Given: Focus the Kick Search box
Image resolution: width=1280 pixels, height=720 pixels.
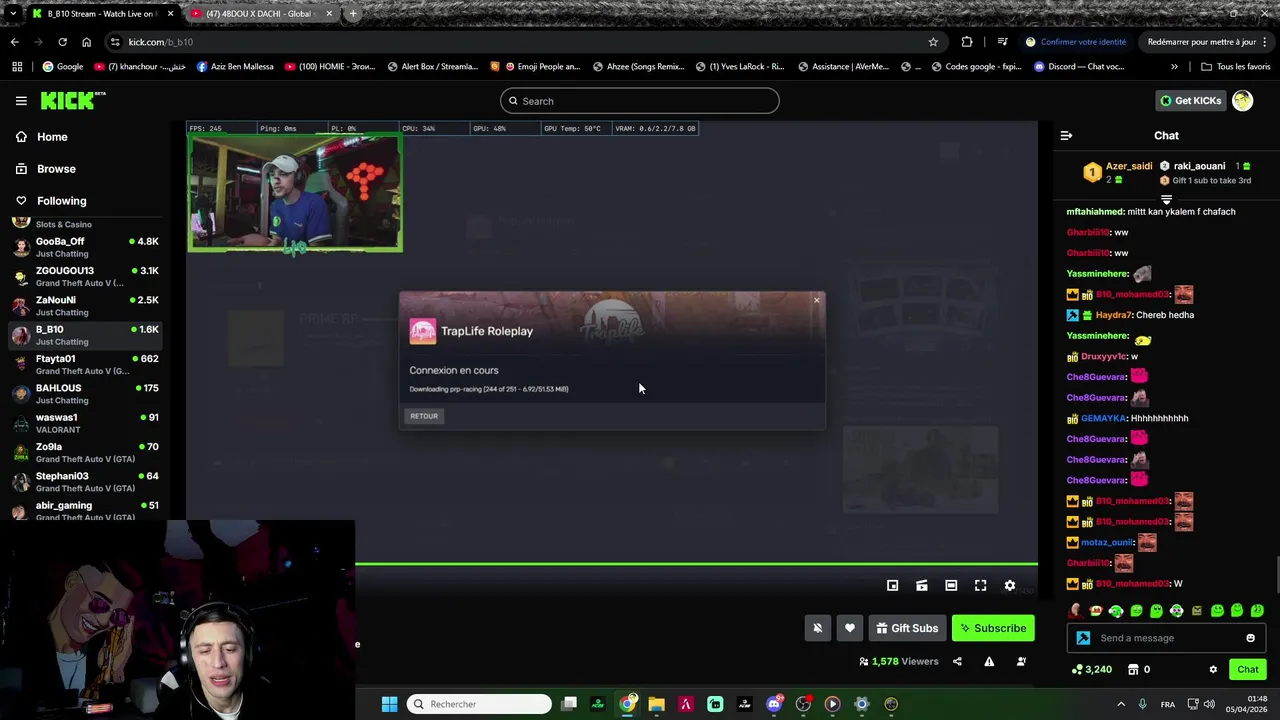Looking at the screenshot, I should [639, 101].
